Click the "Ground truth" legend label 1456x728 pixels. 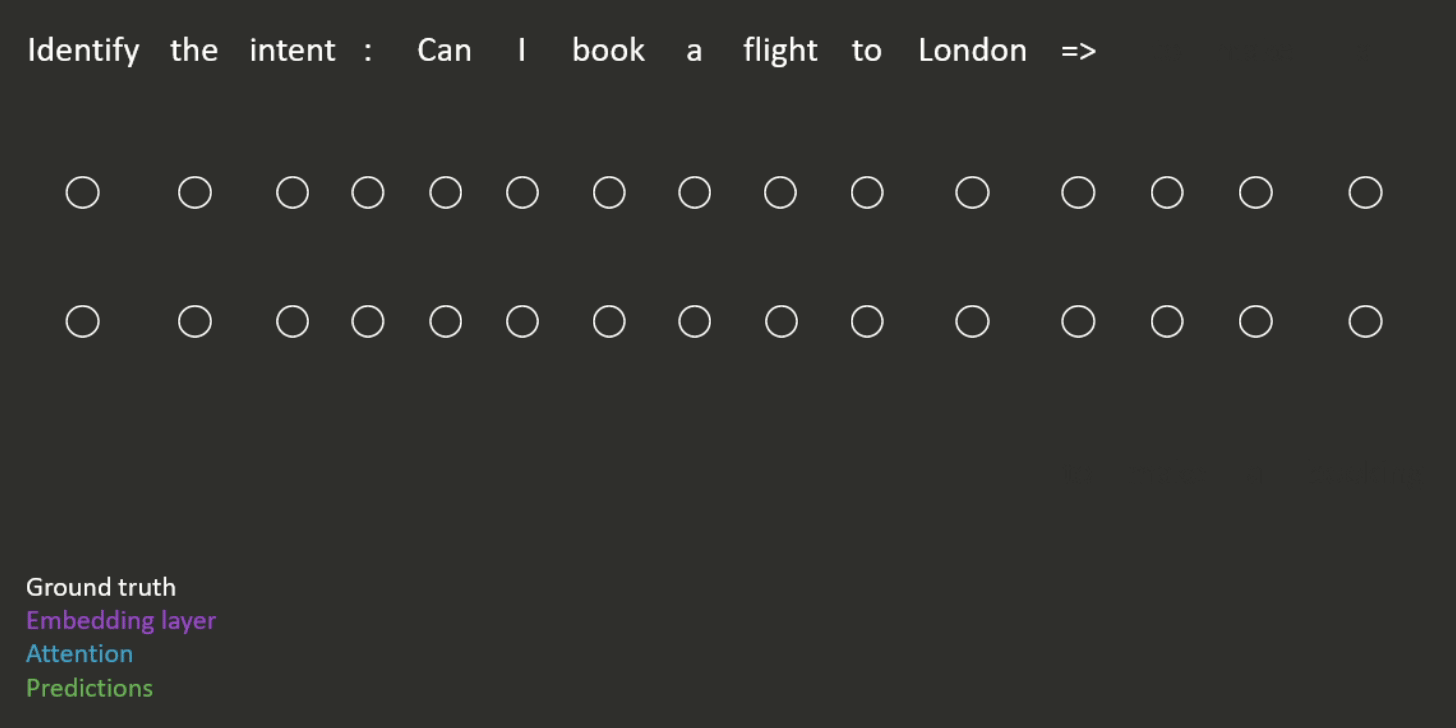101,587
